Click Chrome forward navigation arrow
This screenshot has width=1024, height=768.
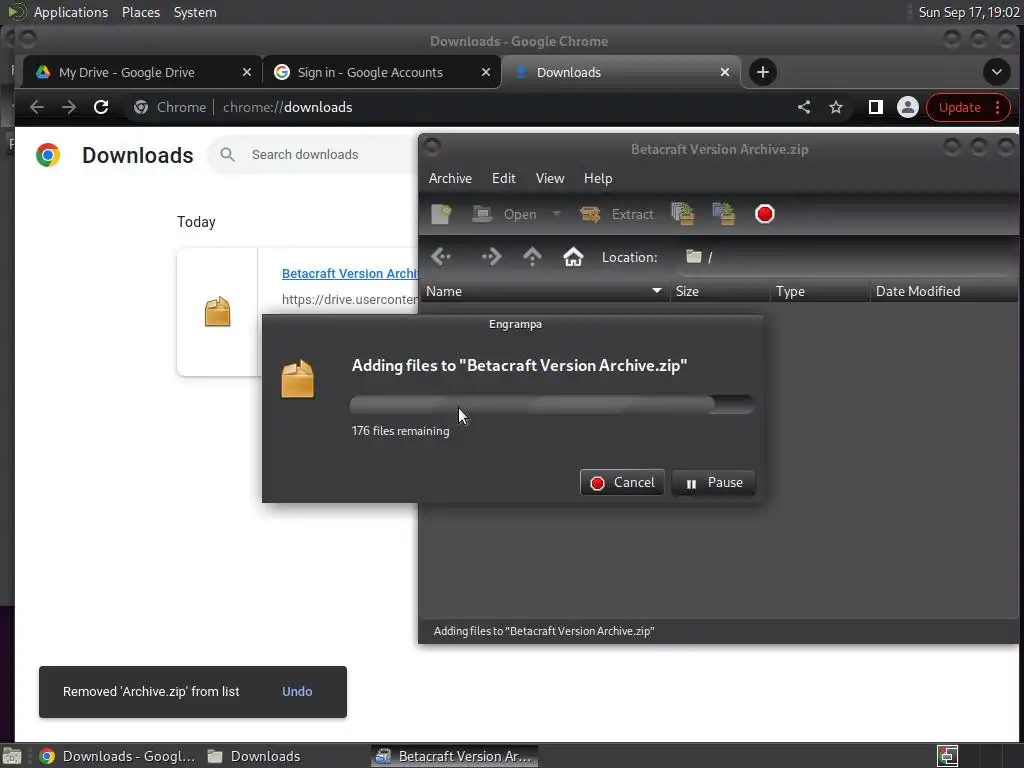click(x=69, y=107)
